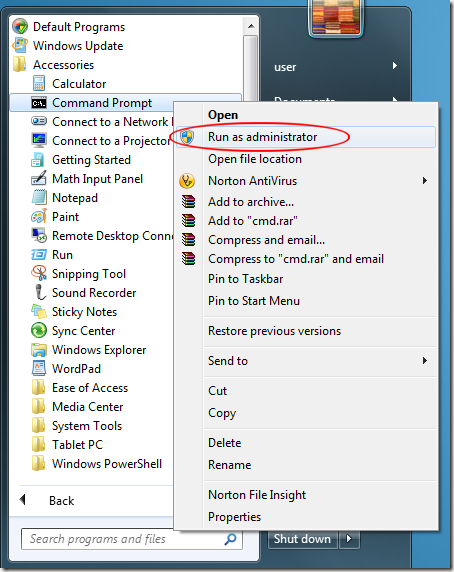Viewport: 454px width, 572px height.
Task: Click the Getting Started icon
Action: tap(38, 160)
